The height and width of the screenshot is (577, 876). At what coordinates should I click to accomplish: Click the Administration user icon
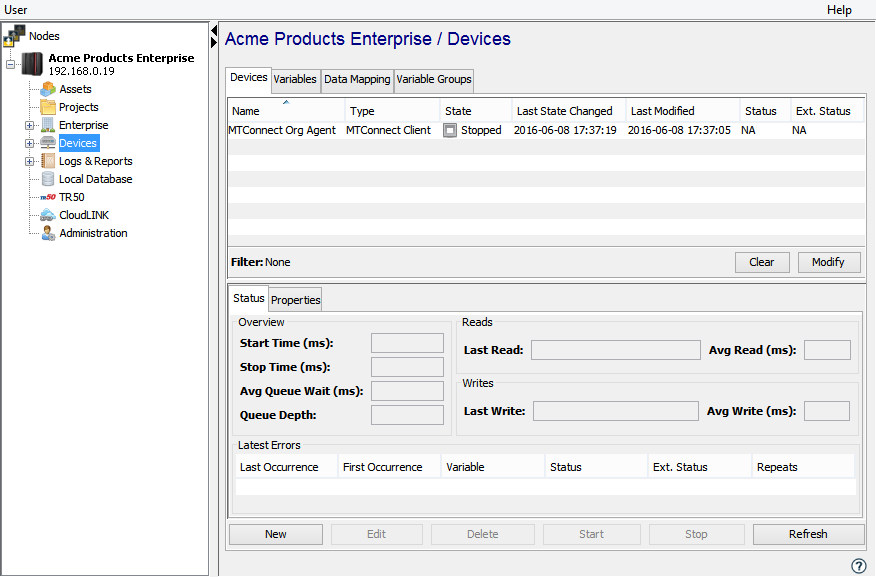click(48, 233)
